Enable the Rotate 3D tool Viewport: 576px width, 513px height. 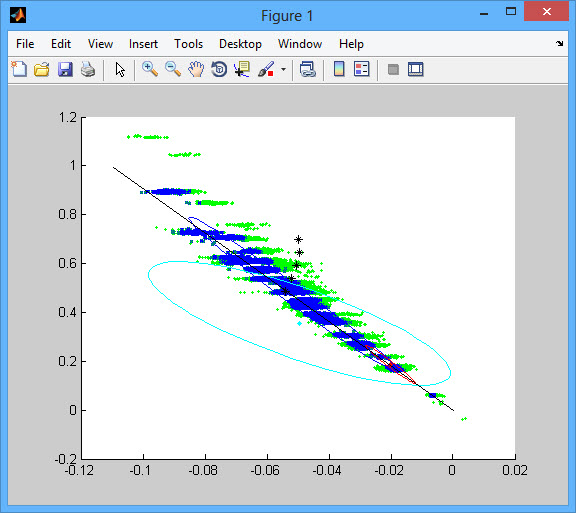coord(219,69)
